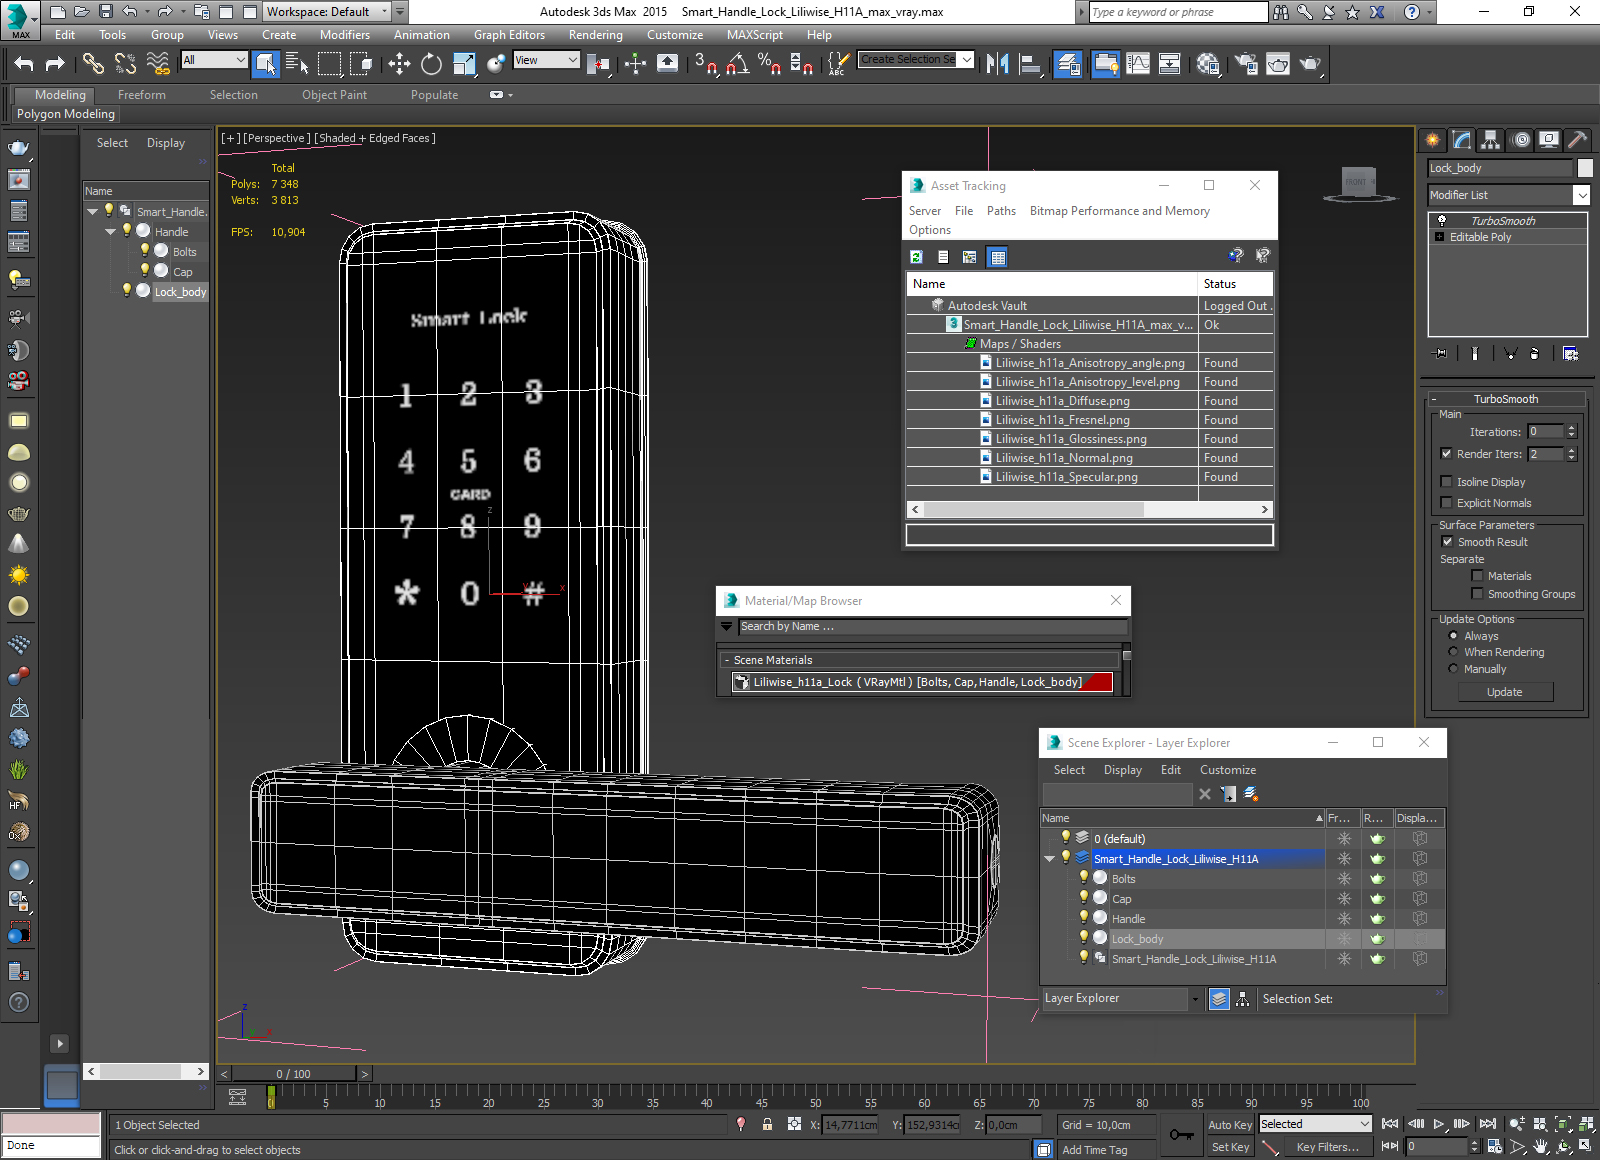Toggle TurboSmooth modifier lightbulb in stack

(x=1441, y=220)
